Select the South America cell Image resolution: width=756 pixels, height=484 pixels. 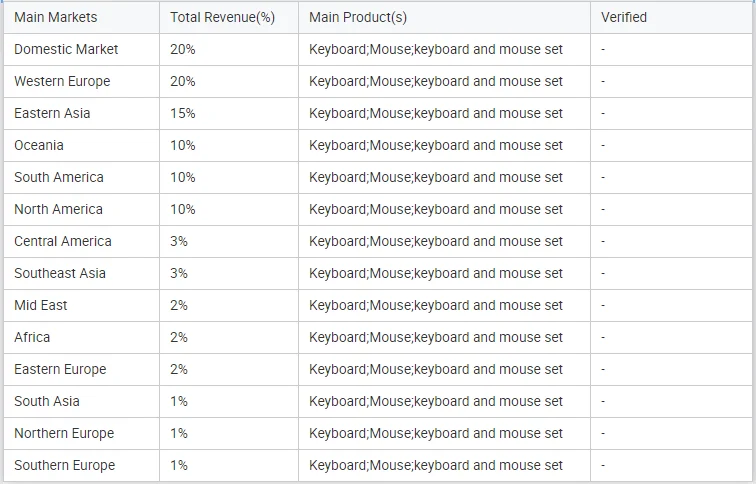click(59, 177)
